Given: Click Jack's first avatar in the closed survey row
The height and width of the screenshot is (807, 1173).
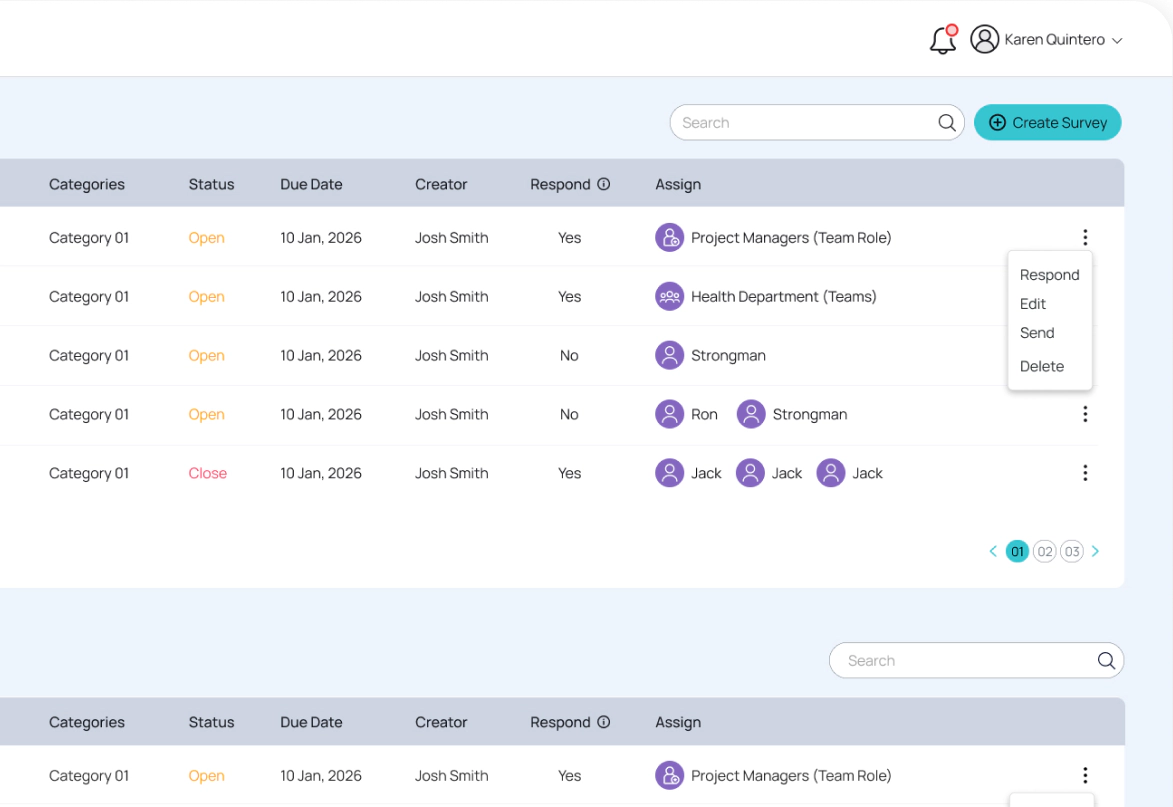Looking at the screenshot, I should click(669, 472).
